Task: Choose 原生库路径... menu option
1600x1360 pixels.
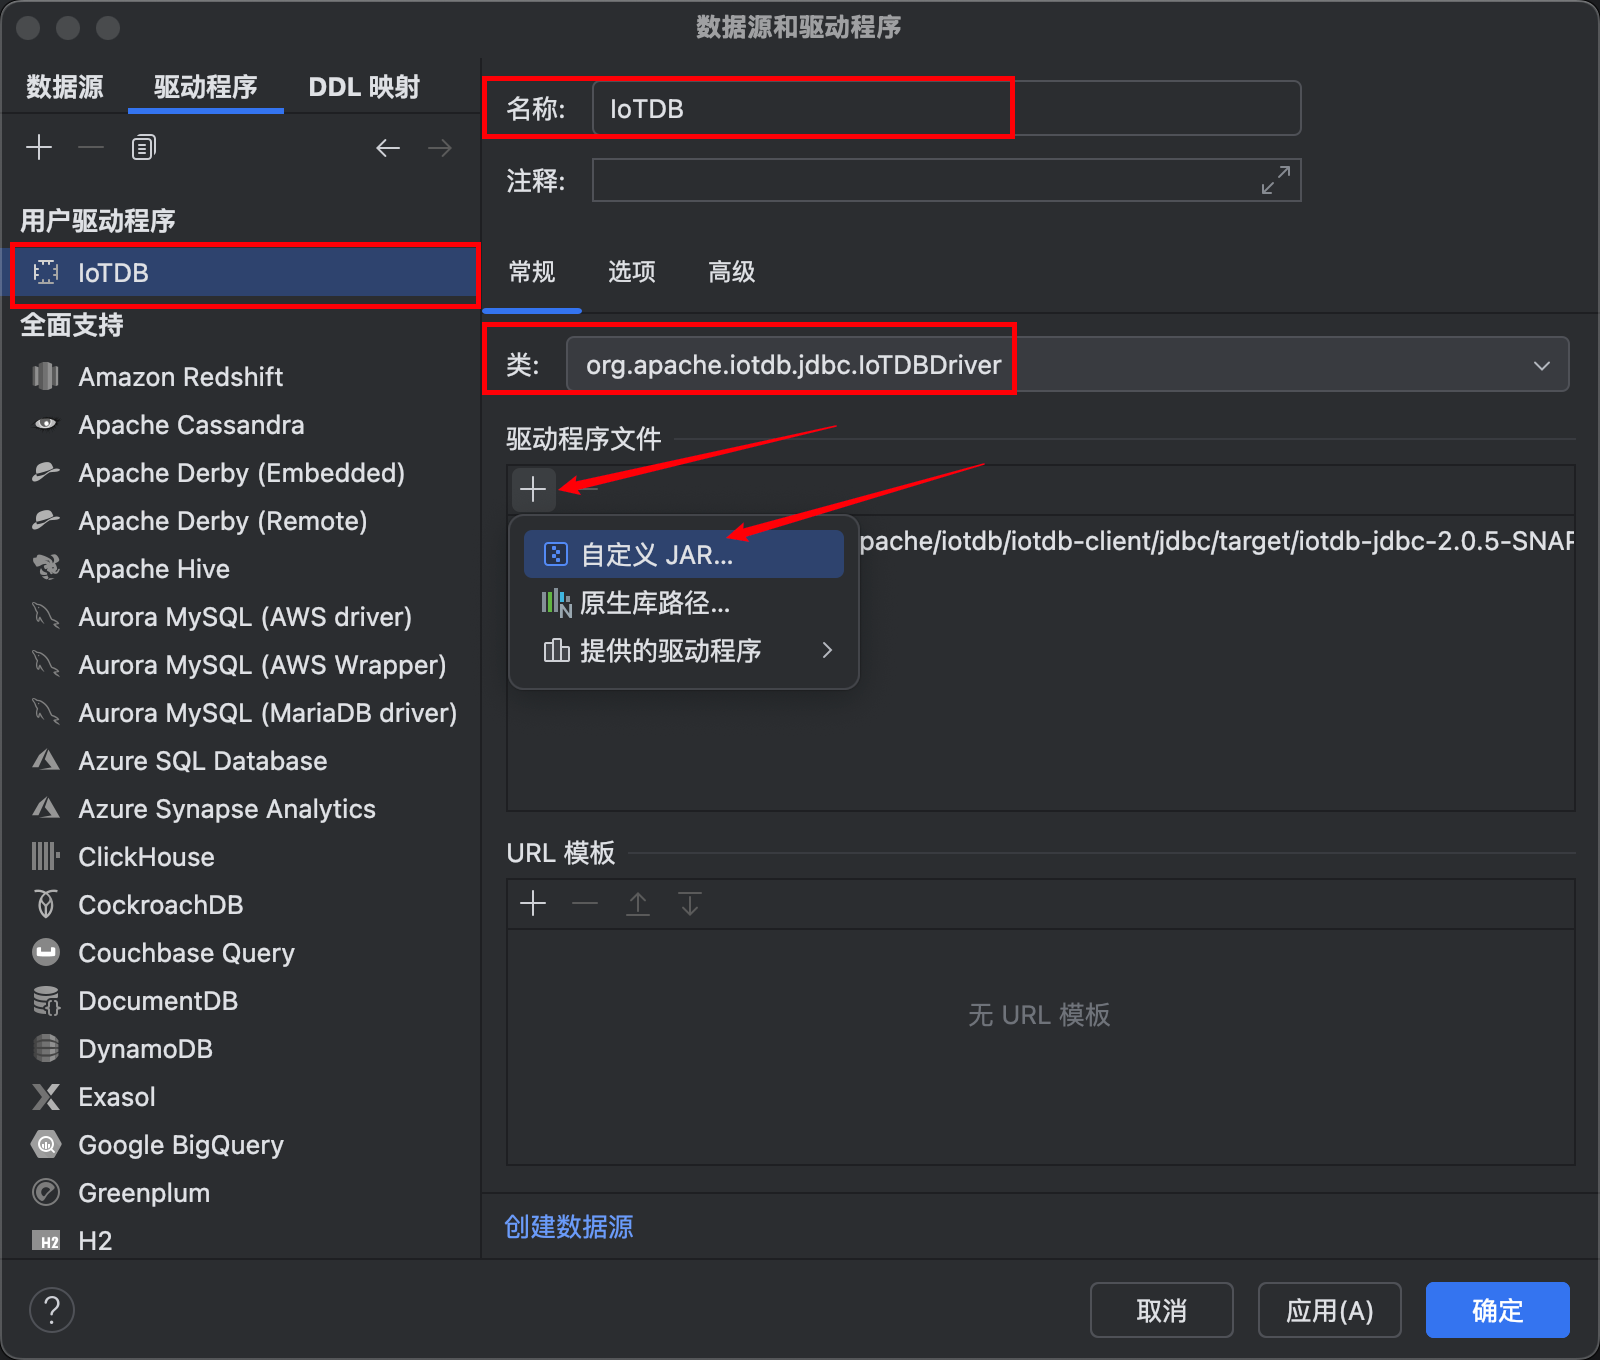Action: [x=655, y=603]
